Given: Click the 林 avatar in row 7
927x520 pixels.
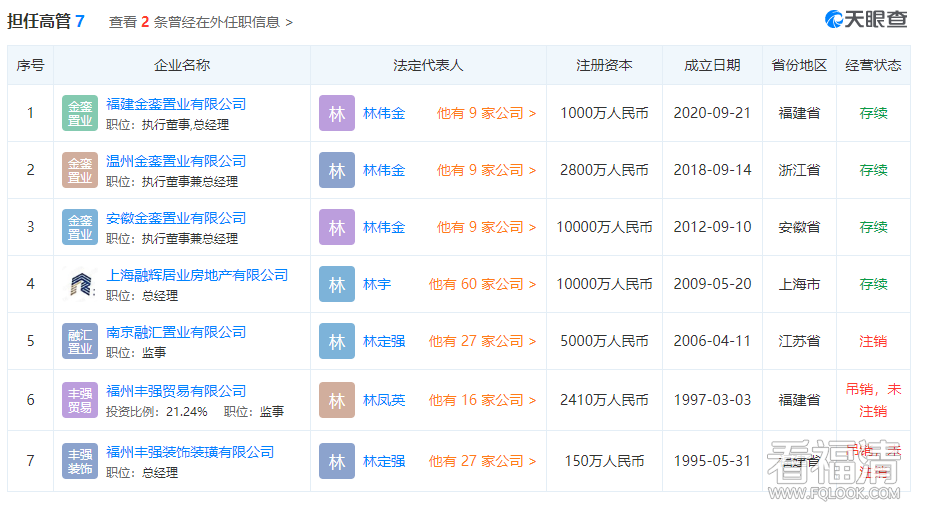Looking at the screenshot, I should [337, 461].
